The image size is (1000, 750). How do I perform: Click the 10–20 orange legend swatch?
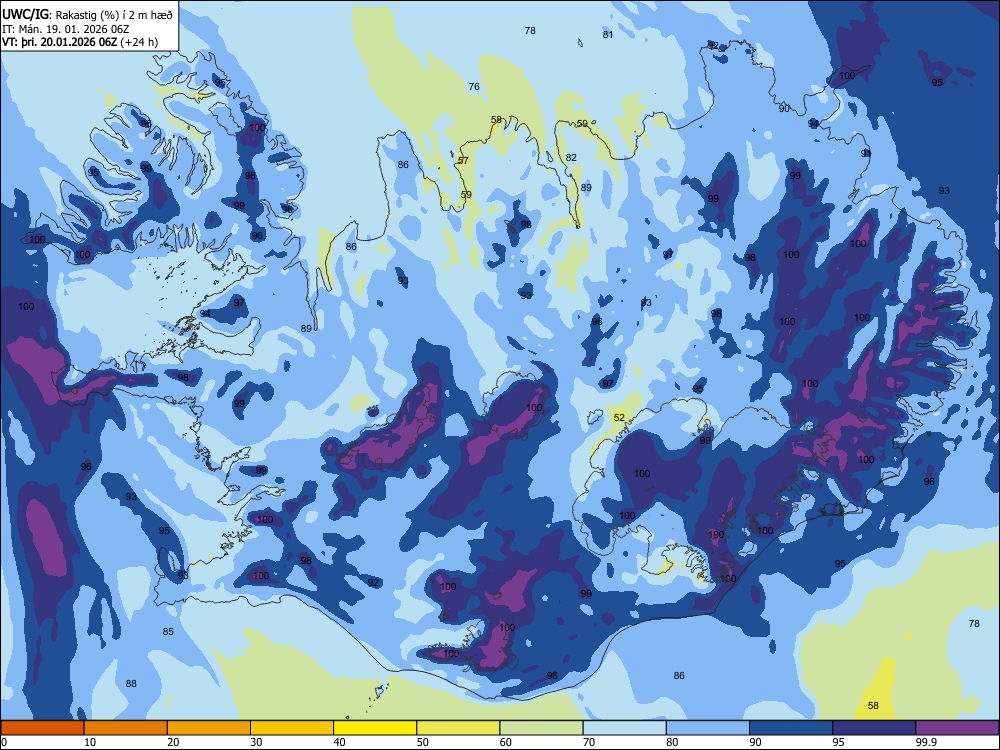[126, 728]
